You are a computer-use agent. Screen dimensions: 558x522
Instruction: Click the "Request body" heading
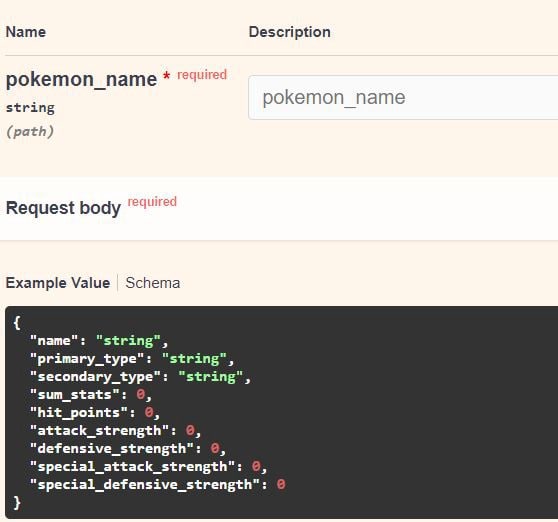(x=63, y=208)
